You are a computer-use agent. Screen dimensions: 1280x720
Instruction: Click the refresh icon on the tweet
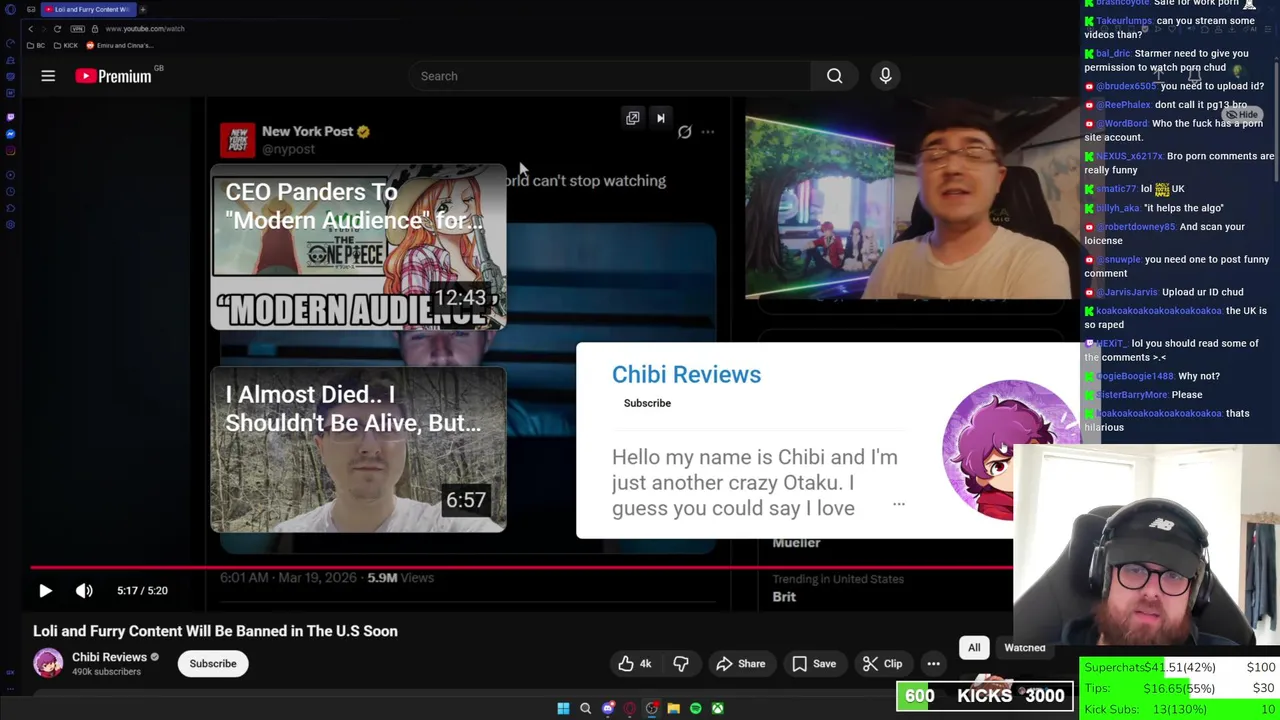point(685,132)
